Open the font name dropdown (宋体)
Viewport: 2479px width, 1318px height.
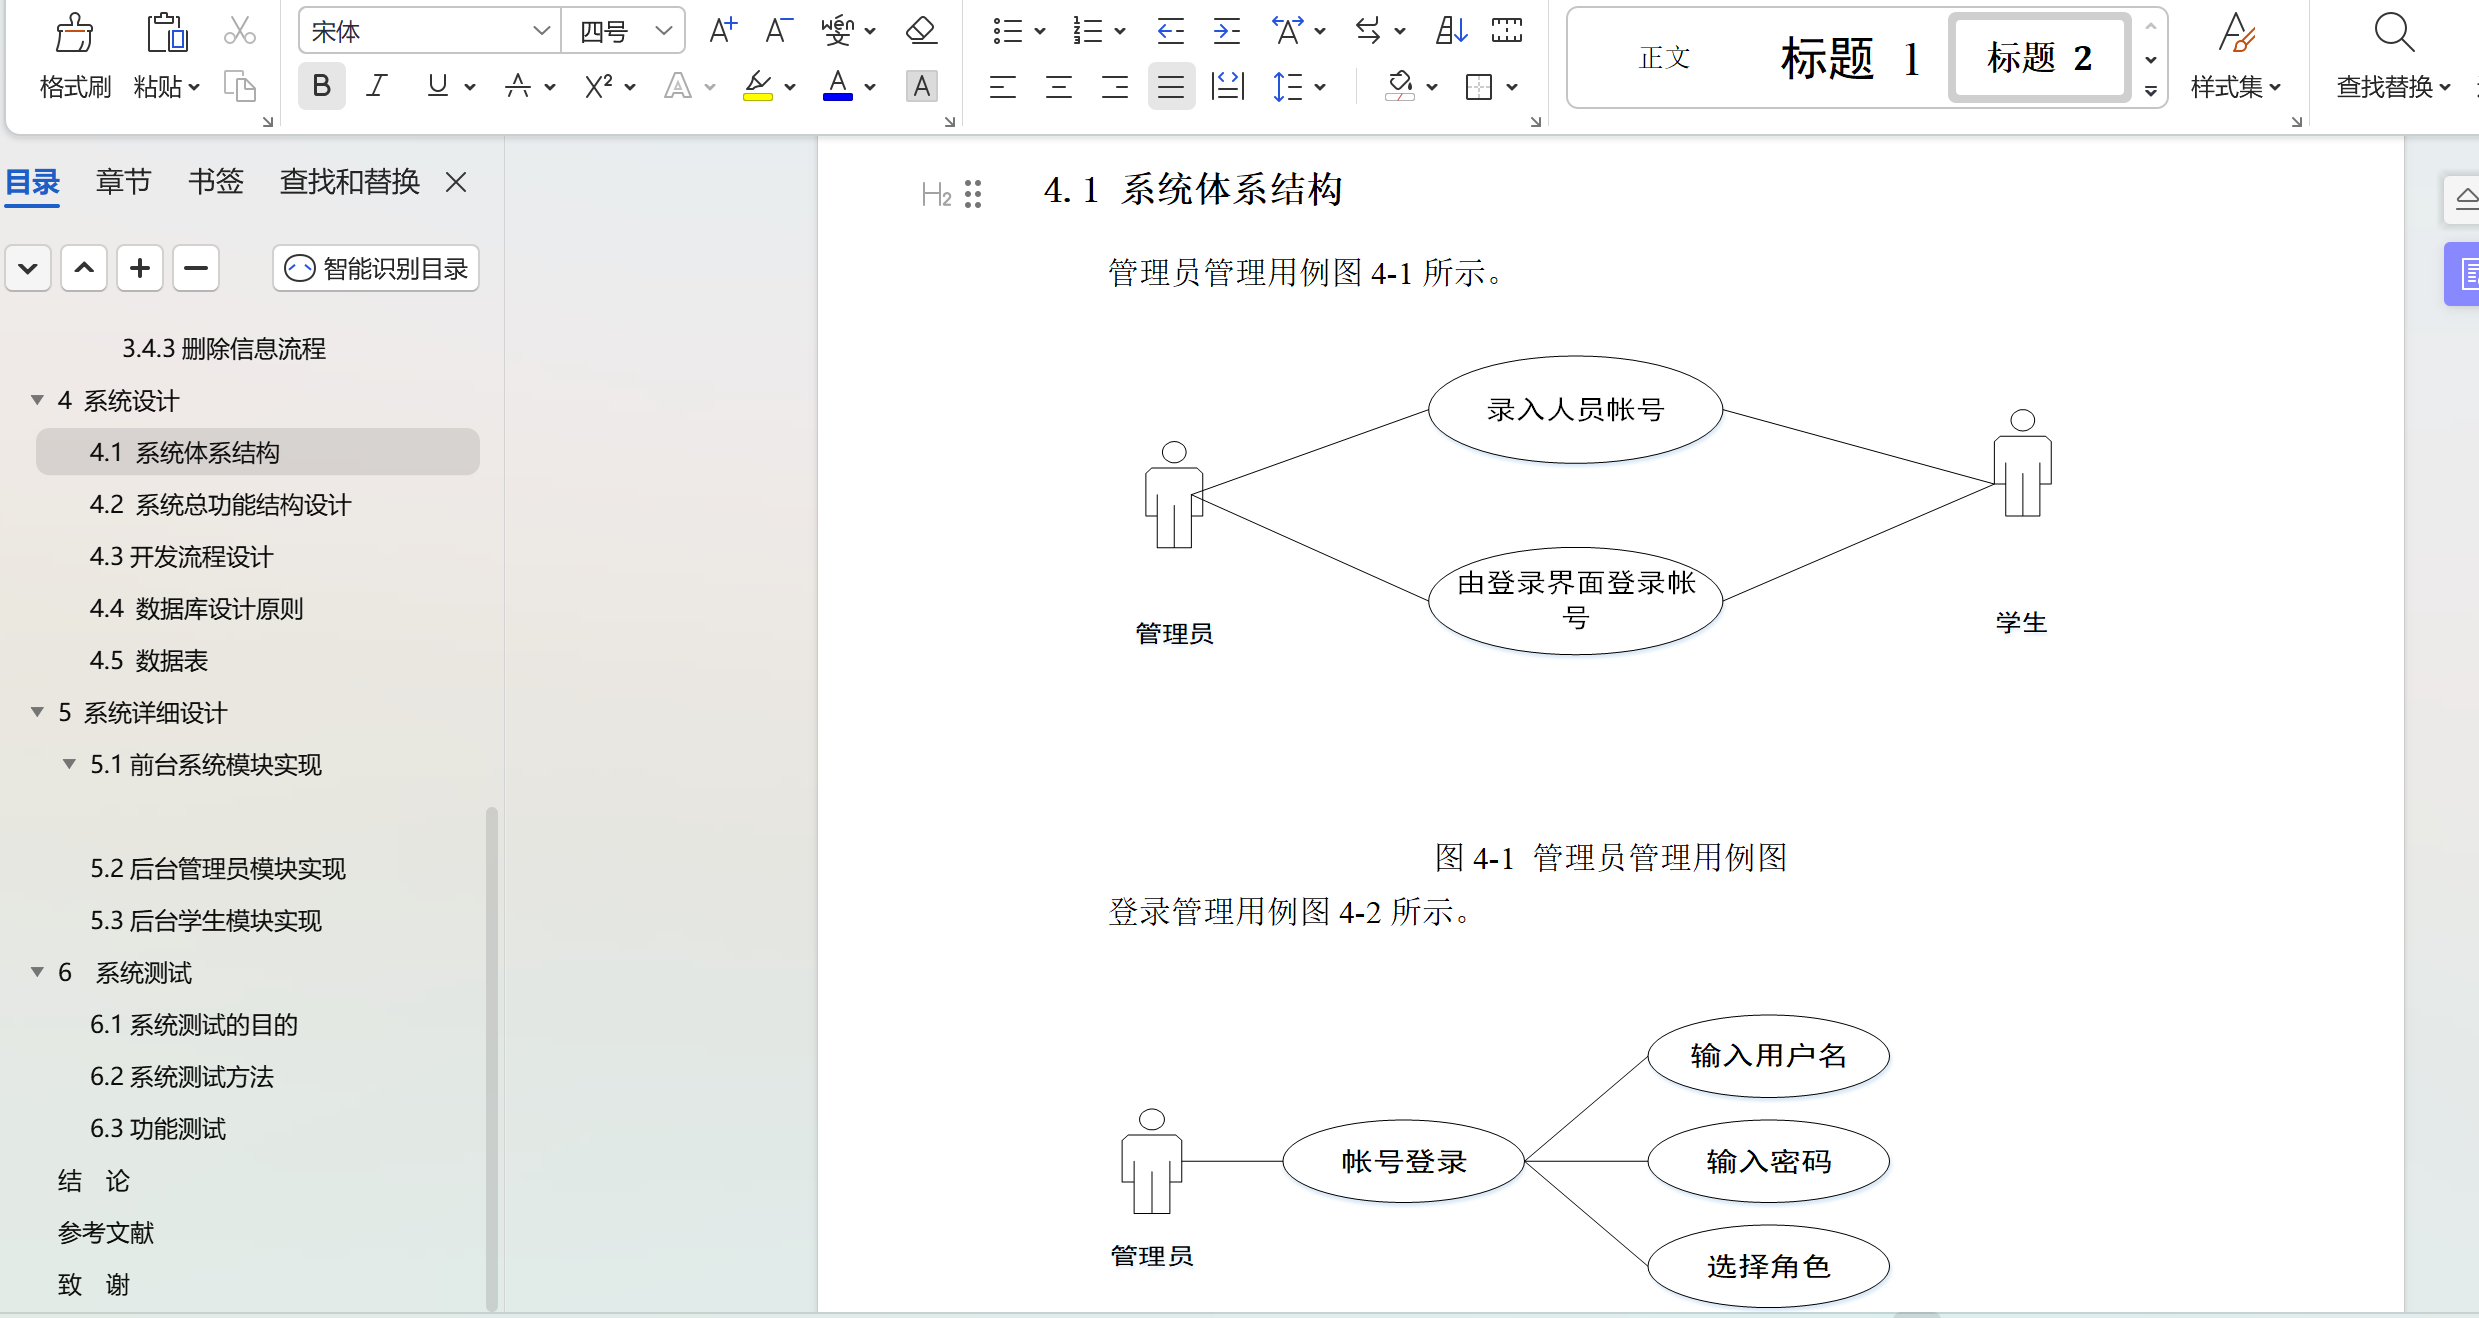point(541,31)
